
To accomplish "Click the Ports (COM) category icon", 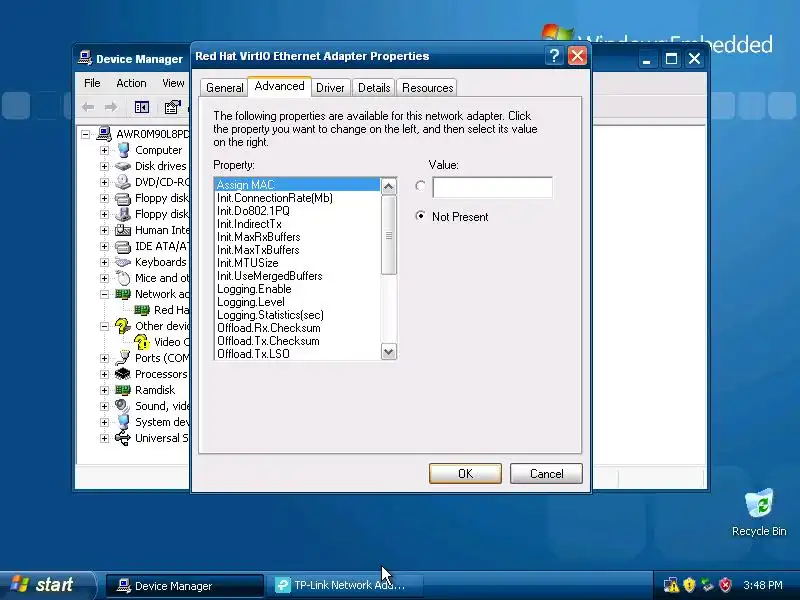I will tap(123, 358).
